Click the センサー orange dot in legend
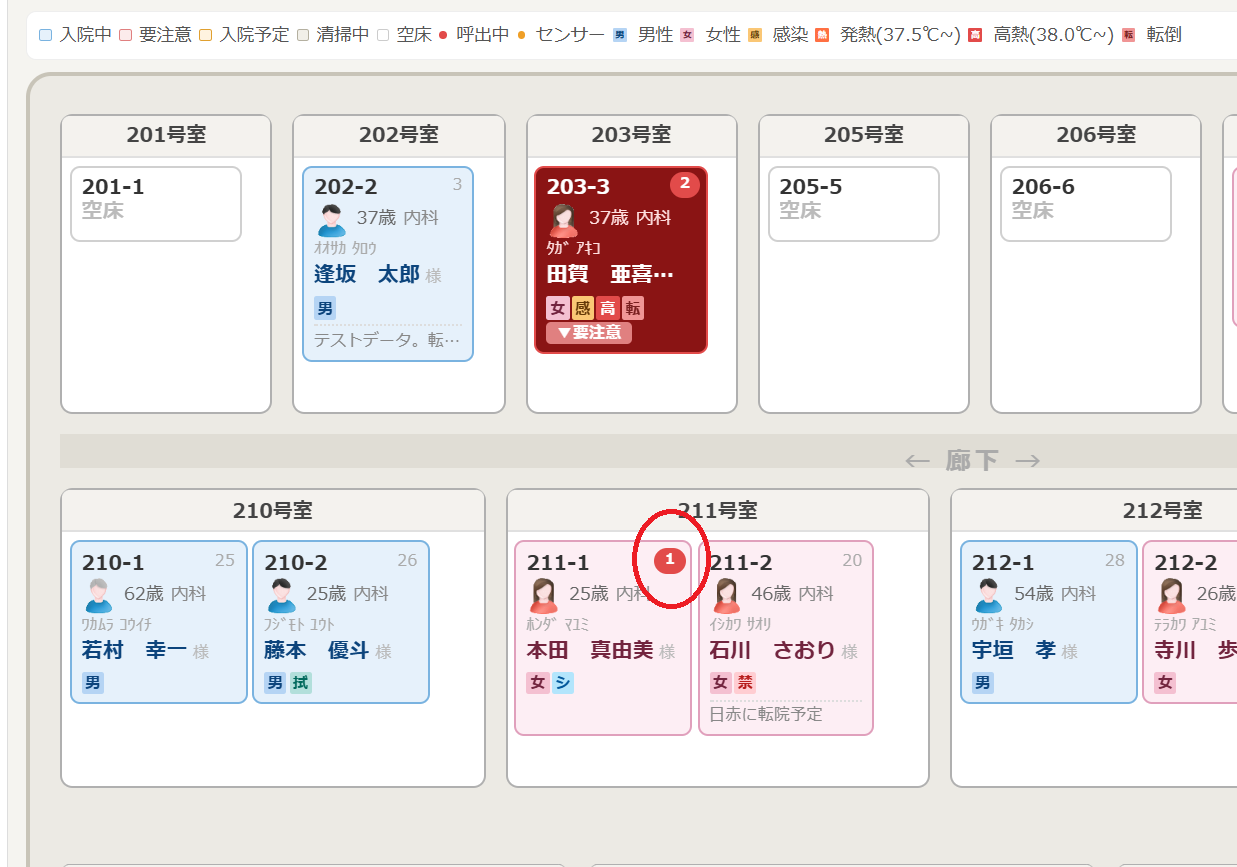 click(522, 35)
